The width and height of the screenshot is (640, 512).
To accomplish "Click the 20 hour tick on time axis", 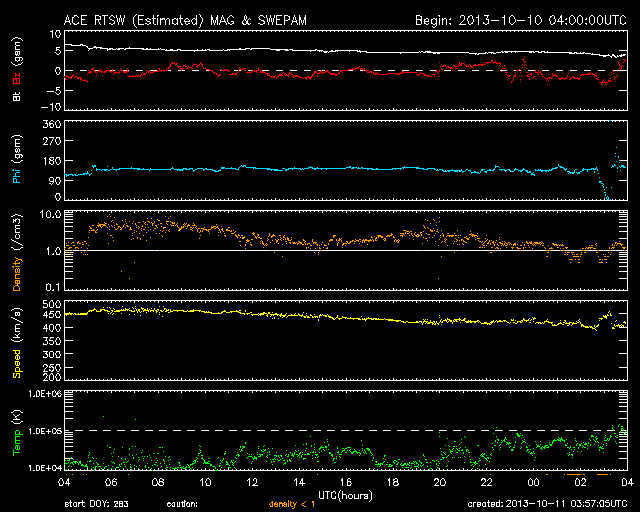I will [x=441, y=482].
